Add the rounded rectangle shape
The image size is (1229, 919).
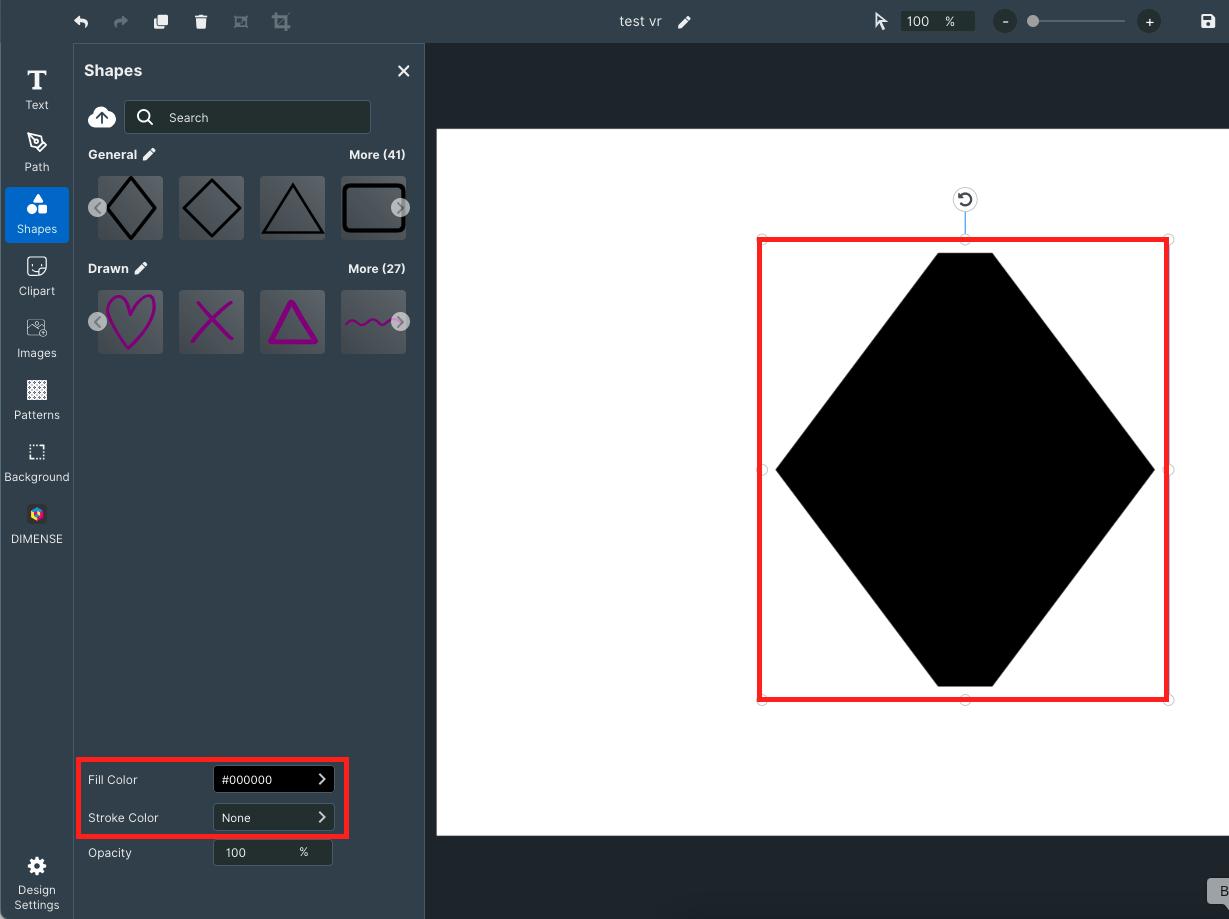(374, 208)
